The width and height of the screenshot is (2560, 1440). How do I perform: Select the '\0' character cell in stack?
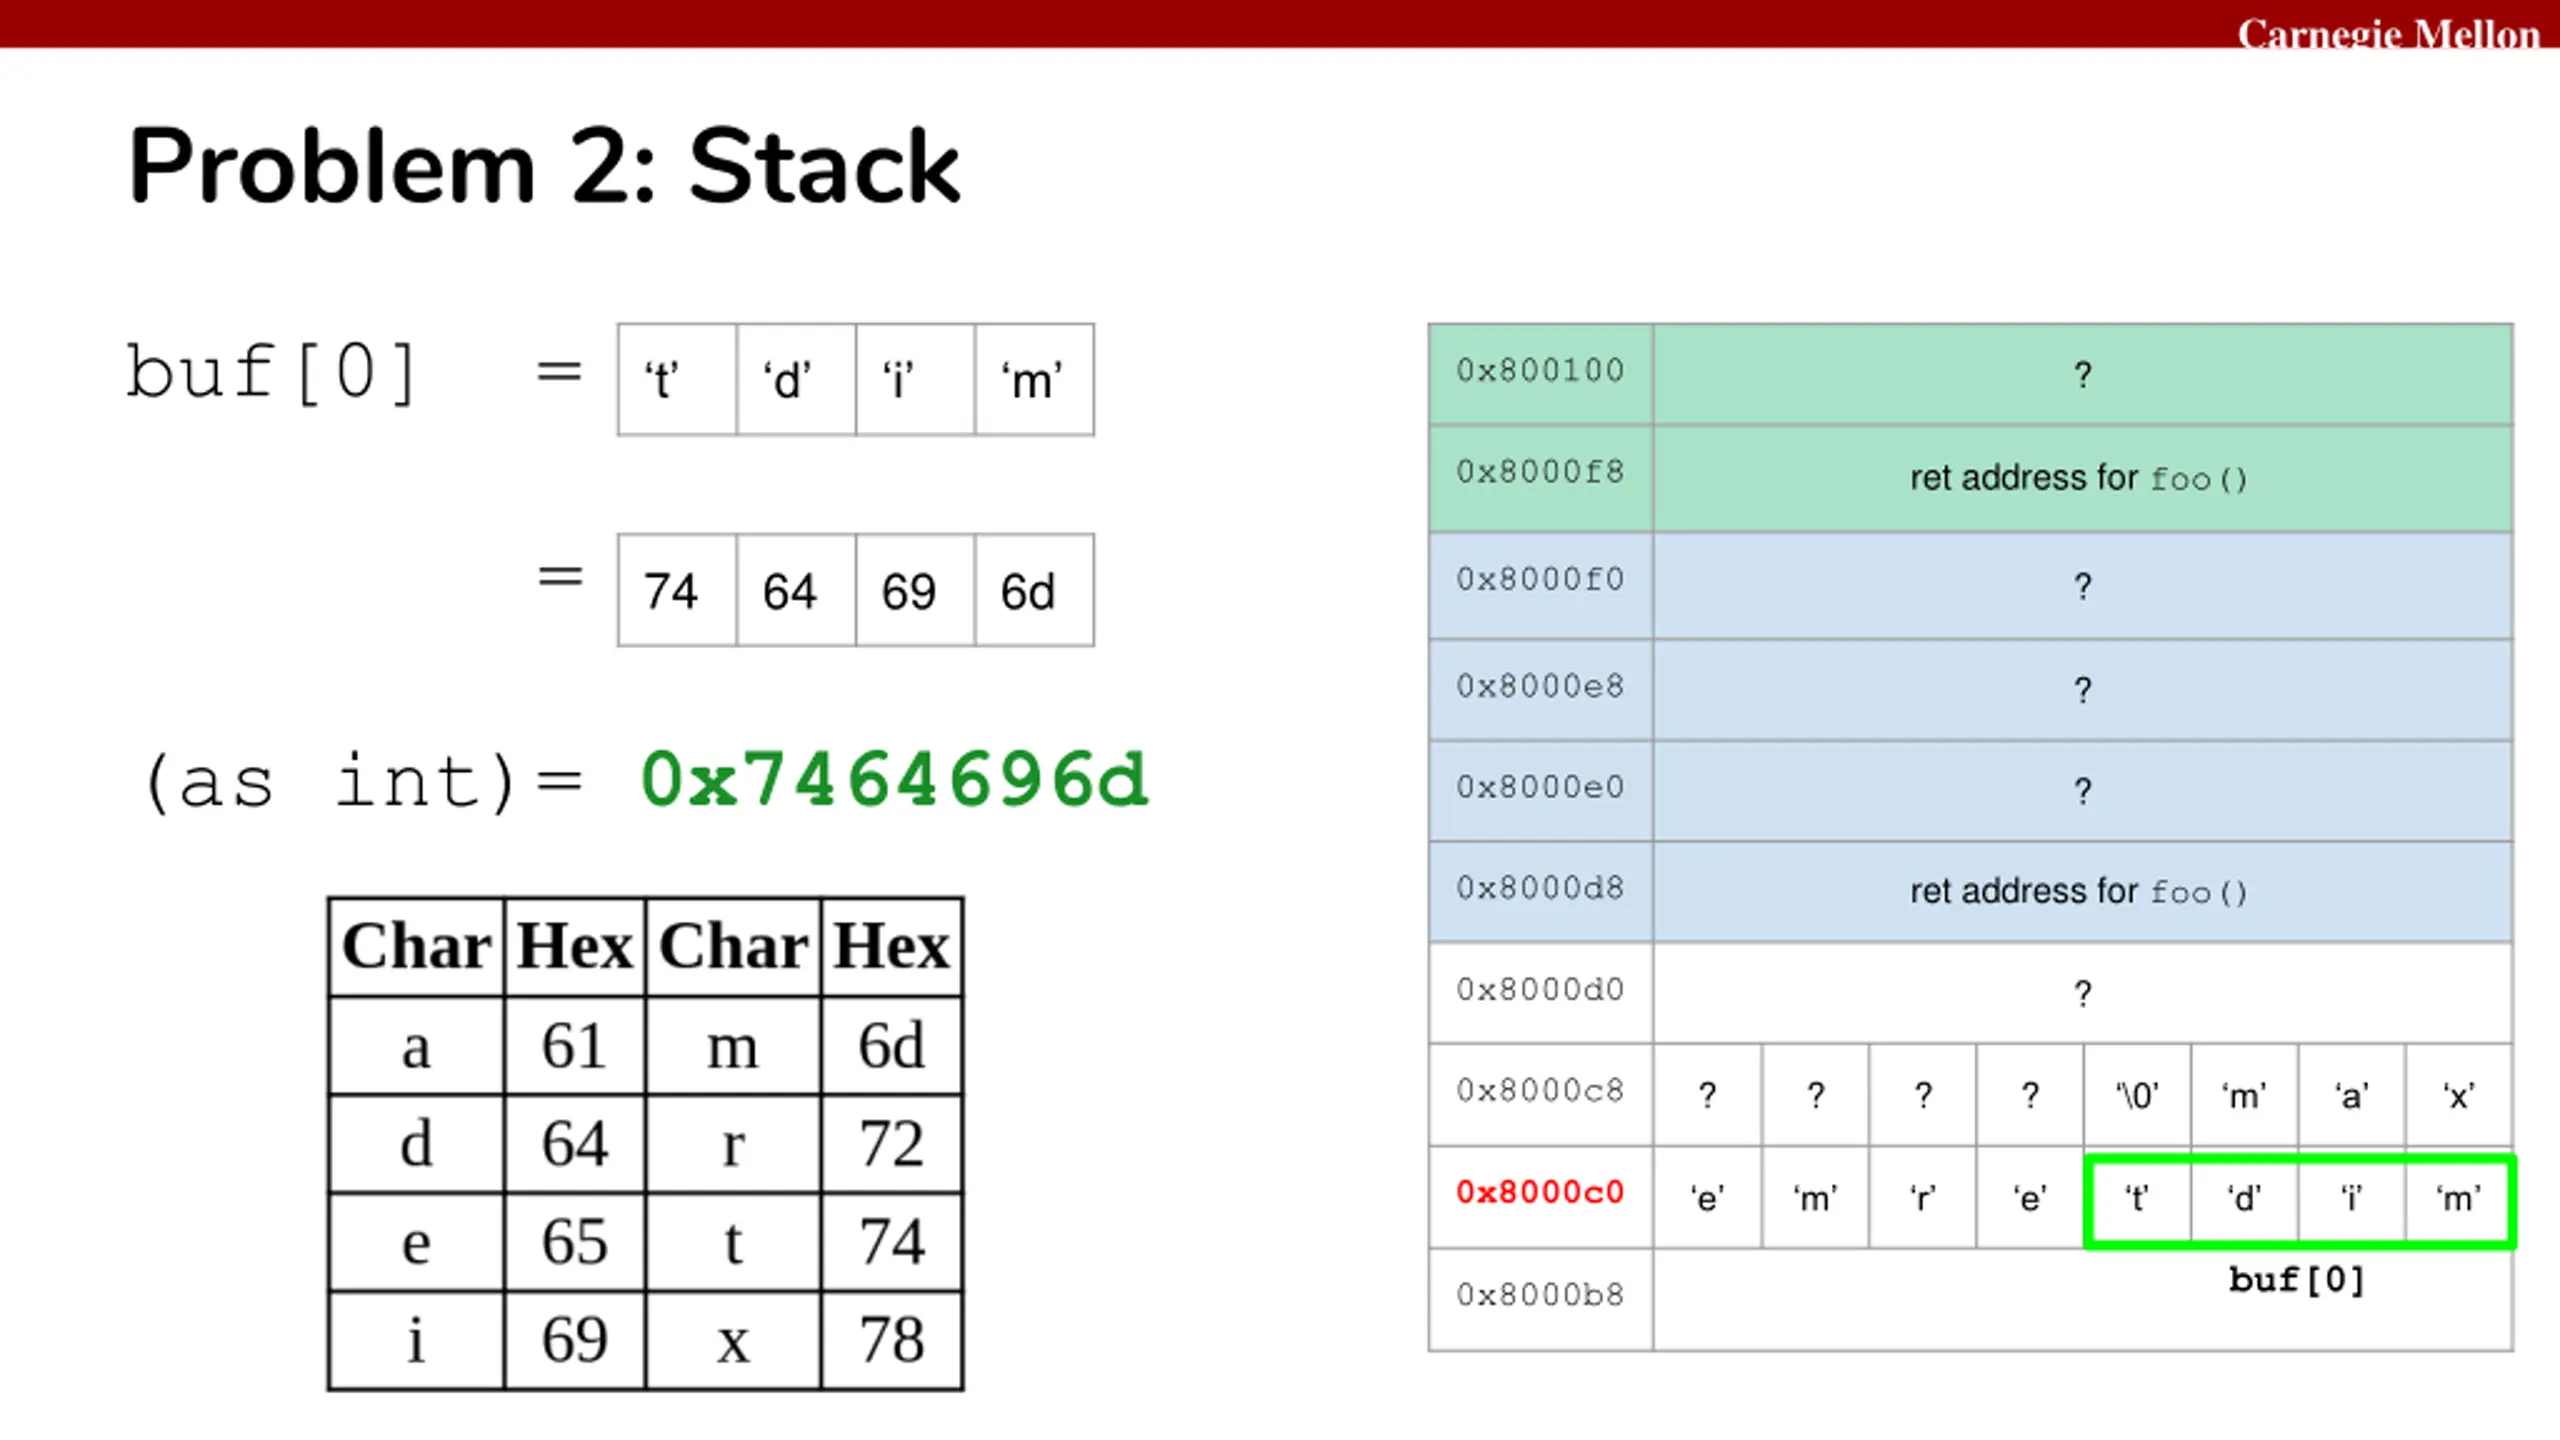(x=2137, y=1095)
